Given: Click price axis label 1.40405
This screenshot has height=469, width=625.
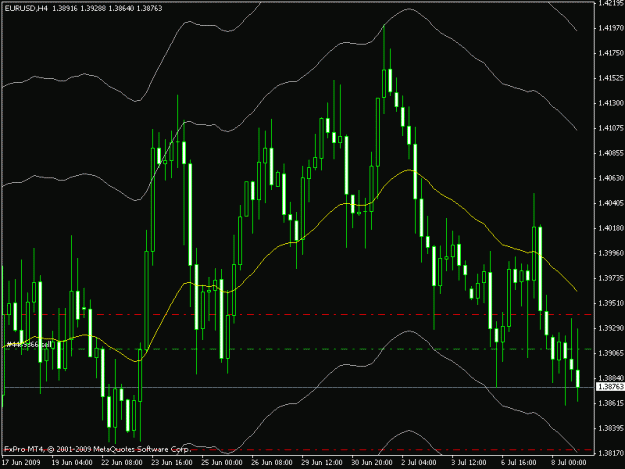Looking at the screenshot, I should 611,203.
